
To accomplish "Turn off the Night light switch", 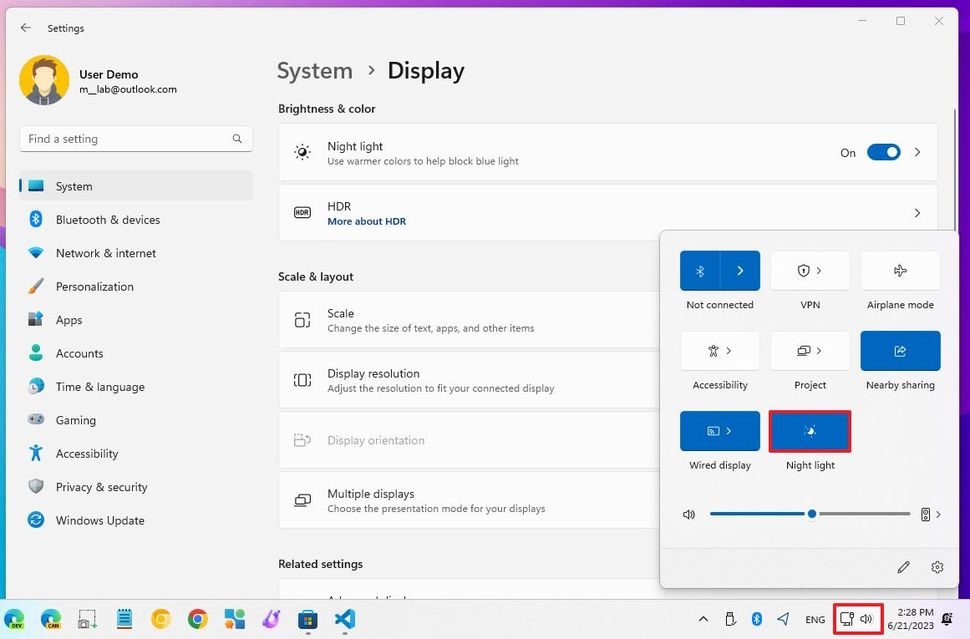I will 883,152.
